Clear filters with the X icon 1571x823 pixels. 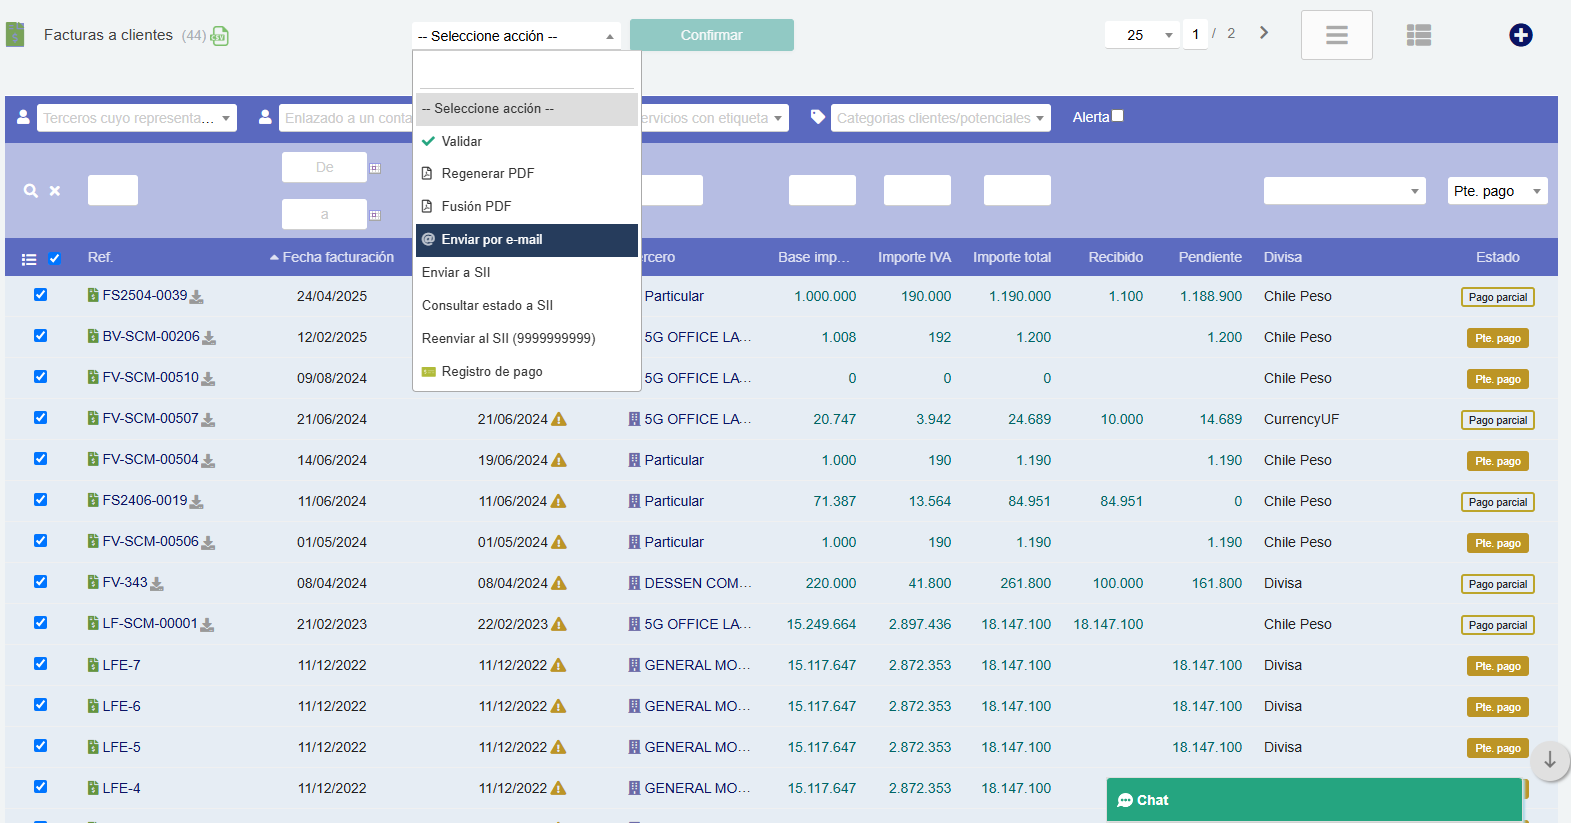[55, 191]
